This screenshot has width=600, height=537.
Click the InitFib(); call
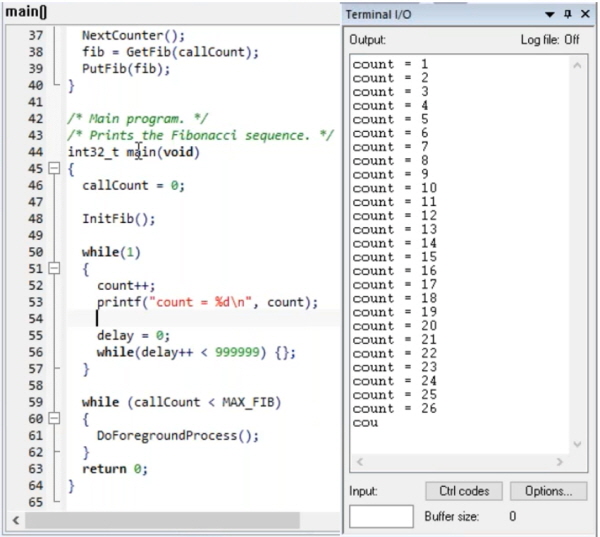119,219
